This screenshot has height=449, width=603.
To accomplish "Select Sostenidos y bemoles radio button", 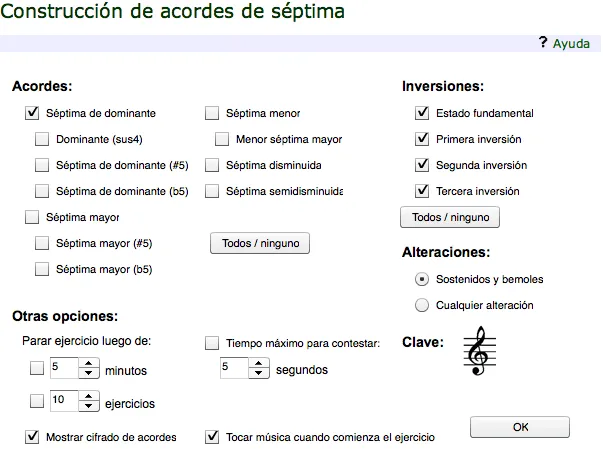I will tap(422, 279).
